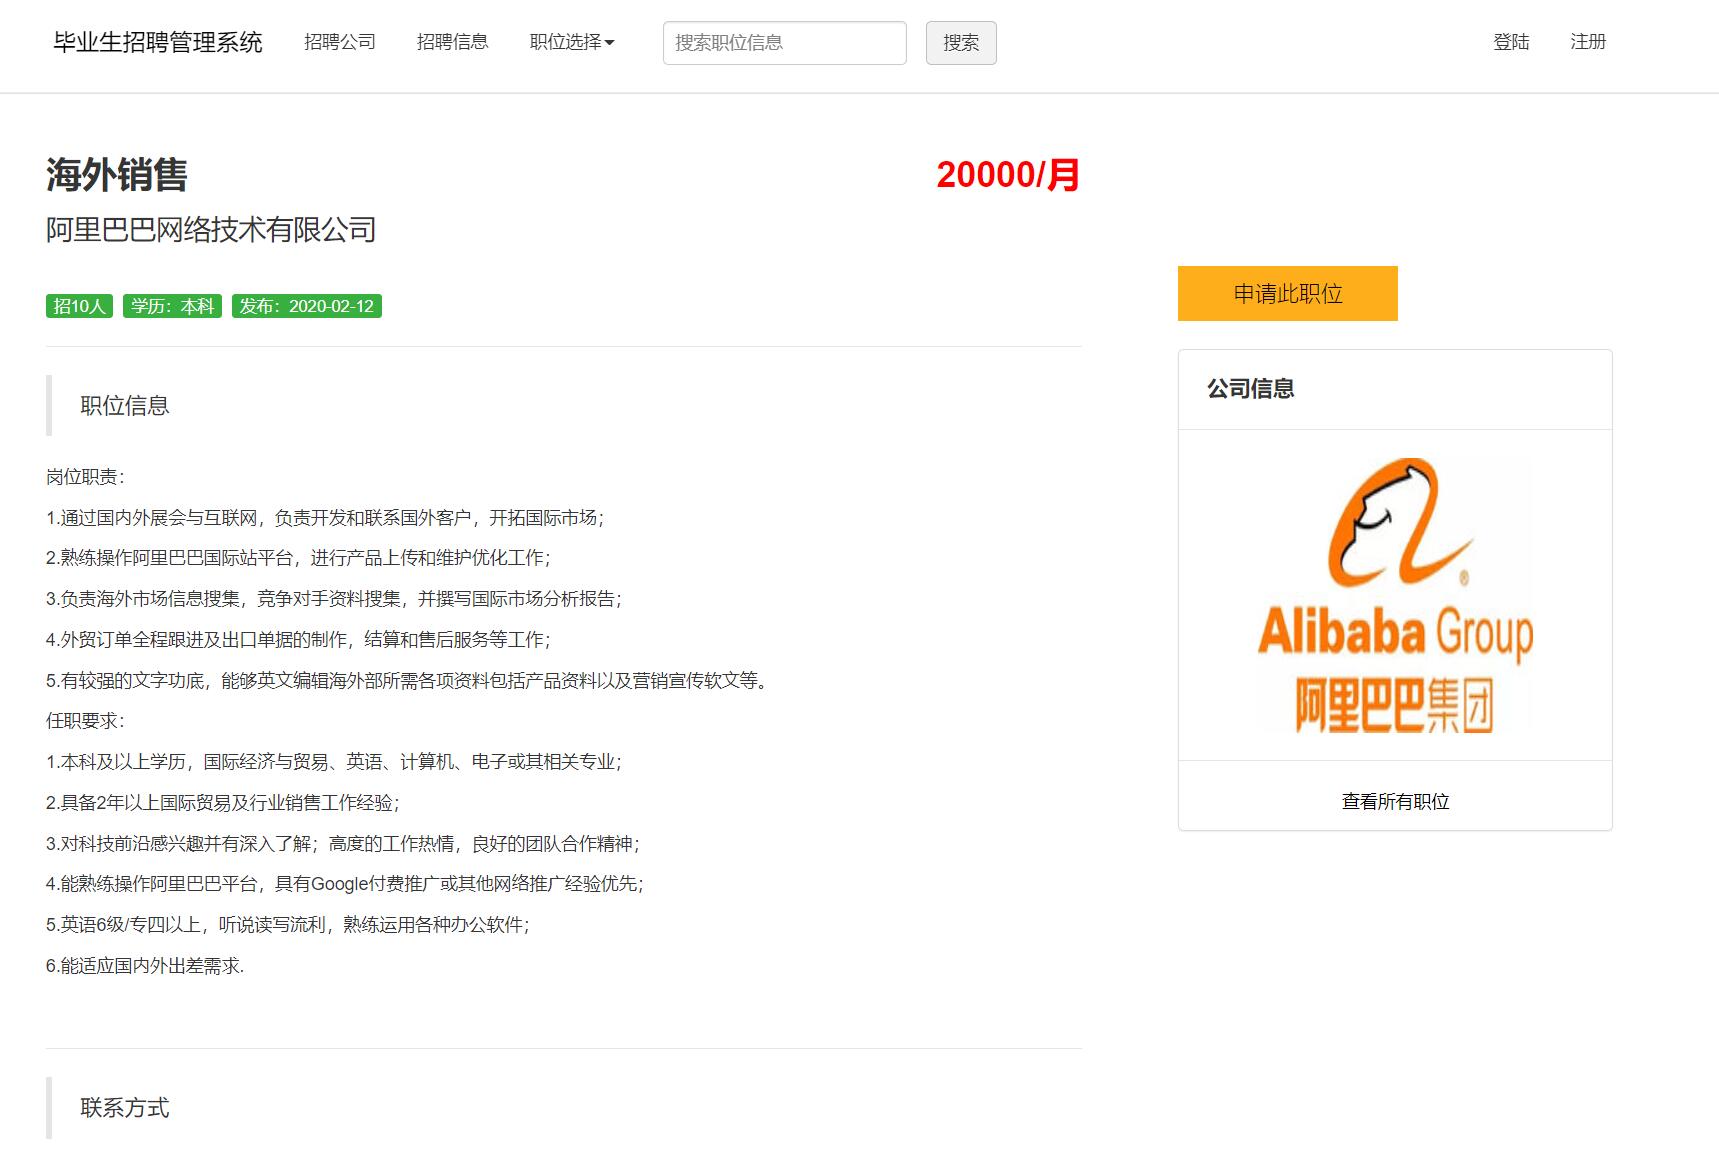The width and height of the screenshot is (1719, 1168).
Task: Click the line 6.能适应国内外出差需求
Action: [x=145, y=966]
